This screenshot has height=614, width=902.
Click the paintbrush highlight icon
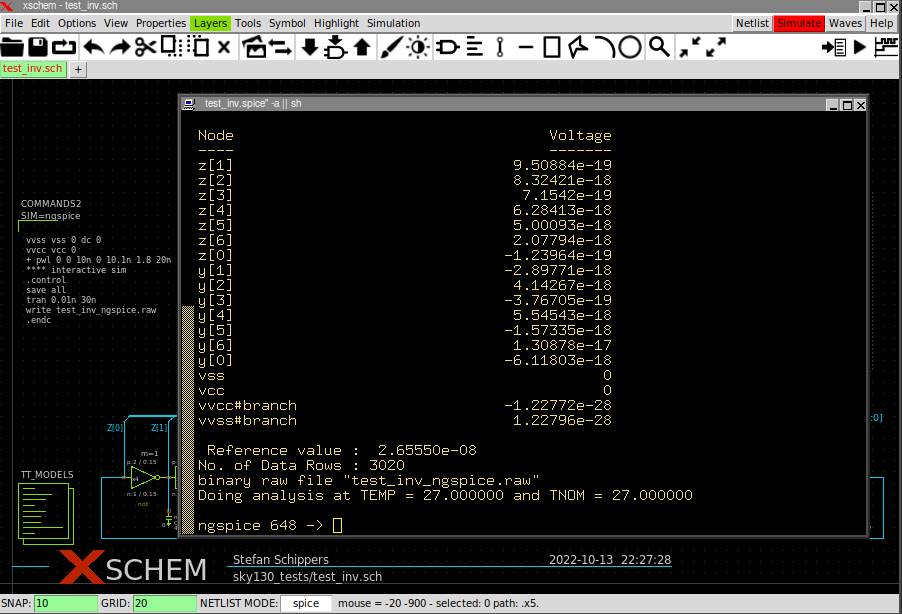click(x=391, y=47)
